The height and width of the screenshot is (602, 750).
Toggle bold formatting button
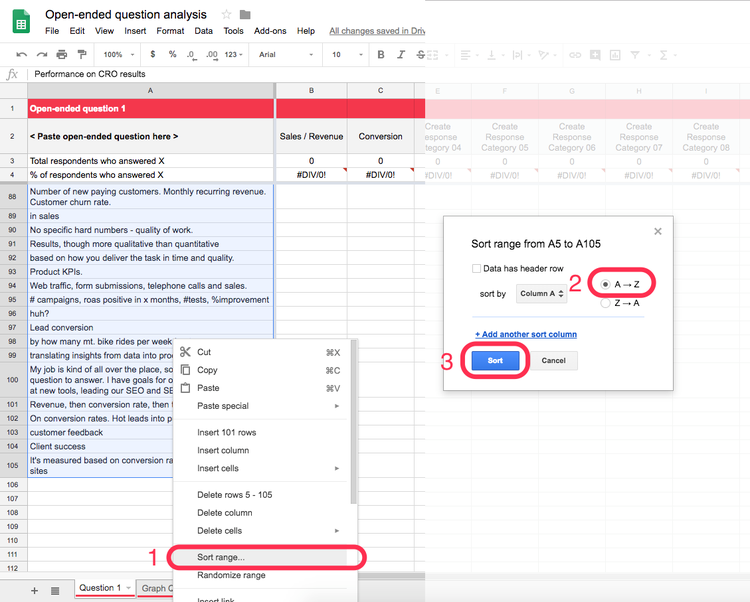pyautogui.click(x=381, y=55)
